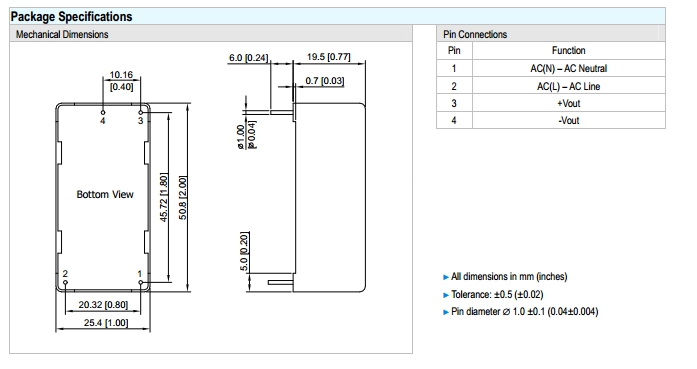Click the Bottom View label in drawing
The height and width of the screenshot is (369, 697).
point(105,194)
